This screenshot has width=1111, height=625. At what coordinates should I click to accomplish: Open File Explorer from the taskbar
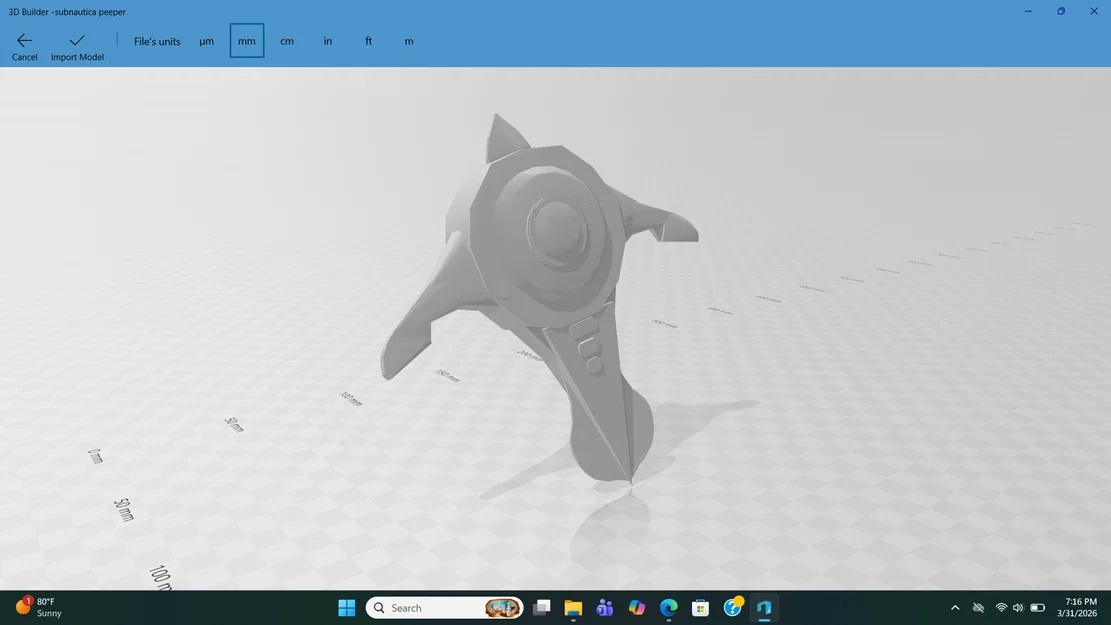point(573,607)
